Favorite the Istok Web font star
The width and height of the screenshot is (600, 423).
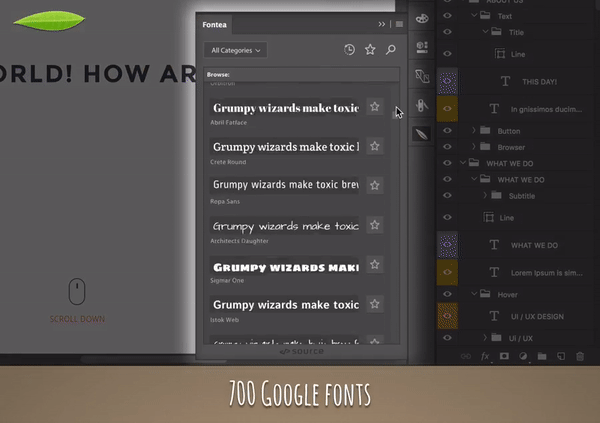tap(375, 304)
